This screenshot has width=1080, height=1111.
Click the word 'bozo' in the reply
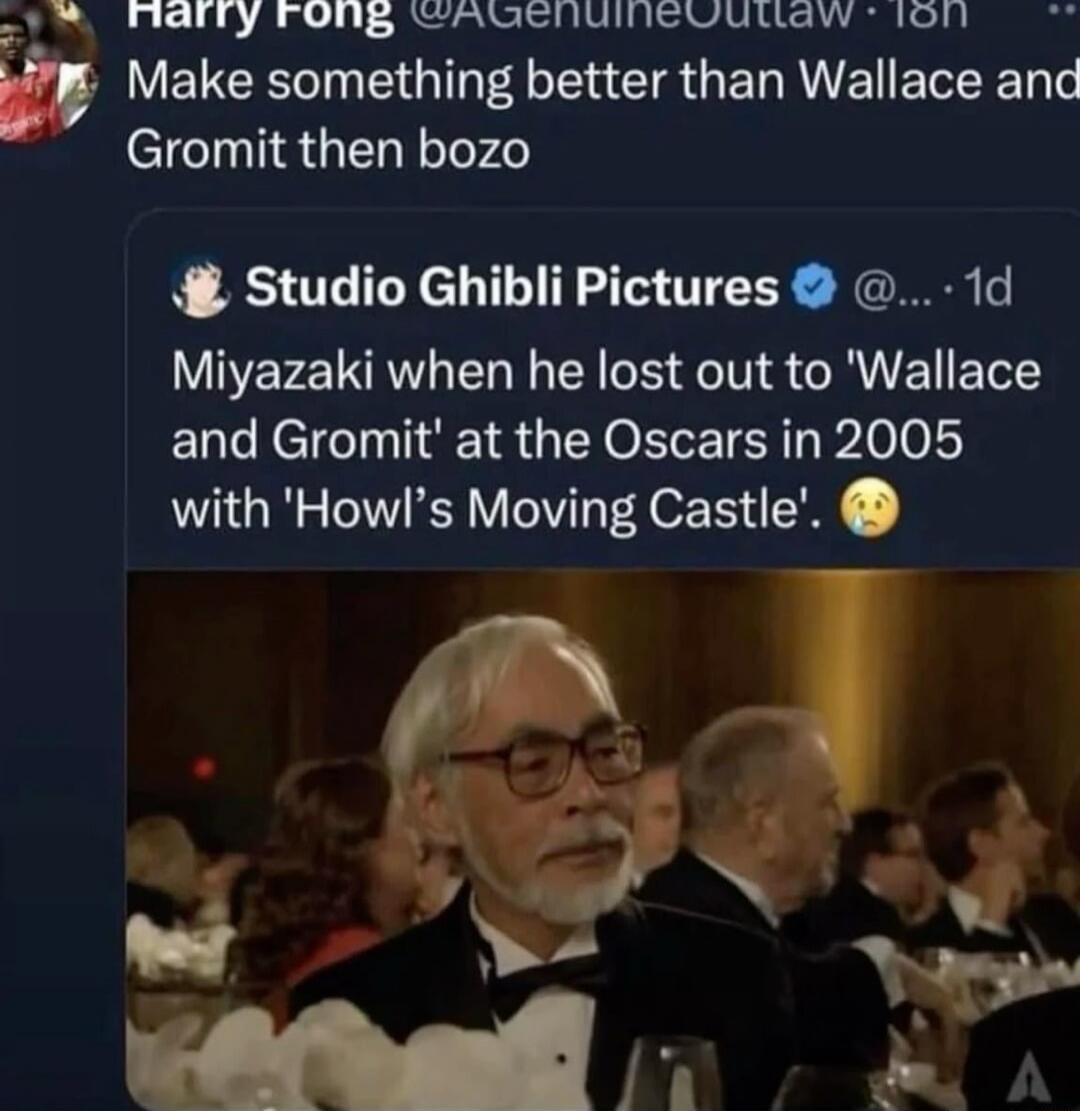(473, 150)
